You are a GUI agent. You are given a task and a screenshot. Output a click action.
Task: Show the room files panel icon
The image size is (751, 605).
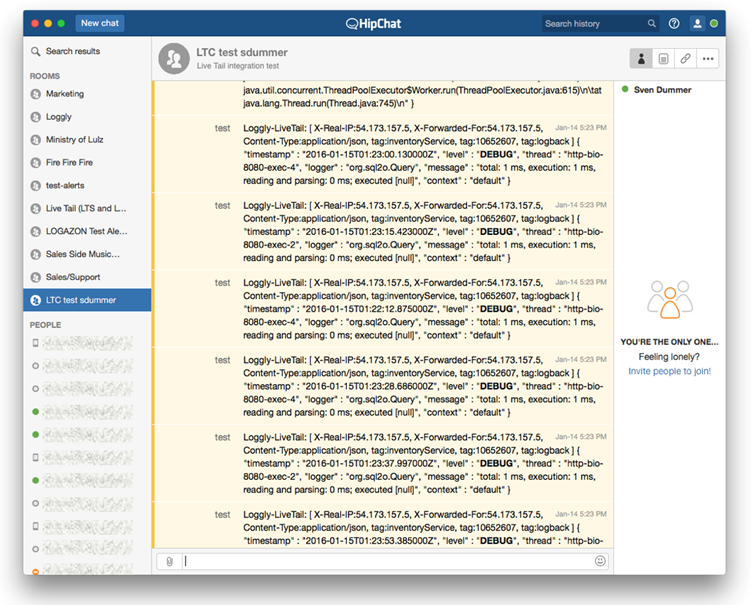pyautogui.click(x=663, y=58)
